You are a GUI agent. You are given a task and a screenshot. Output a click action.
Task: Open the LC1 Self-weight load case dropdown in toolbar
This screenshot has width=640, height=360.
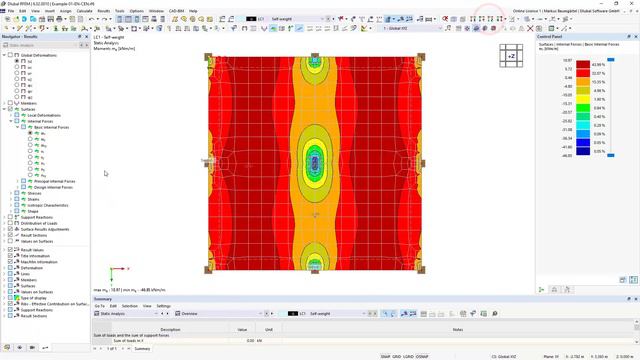[322, 19]
